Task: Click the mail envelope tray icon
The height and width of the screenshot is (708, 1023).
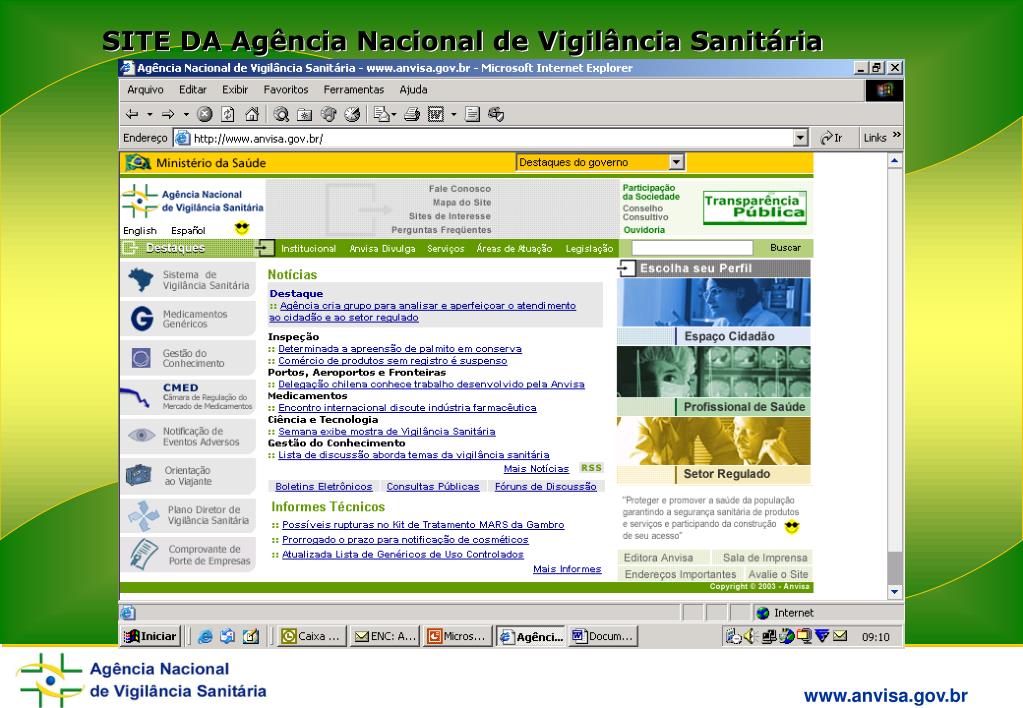Action: coord(840,635)
